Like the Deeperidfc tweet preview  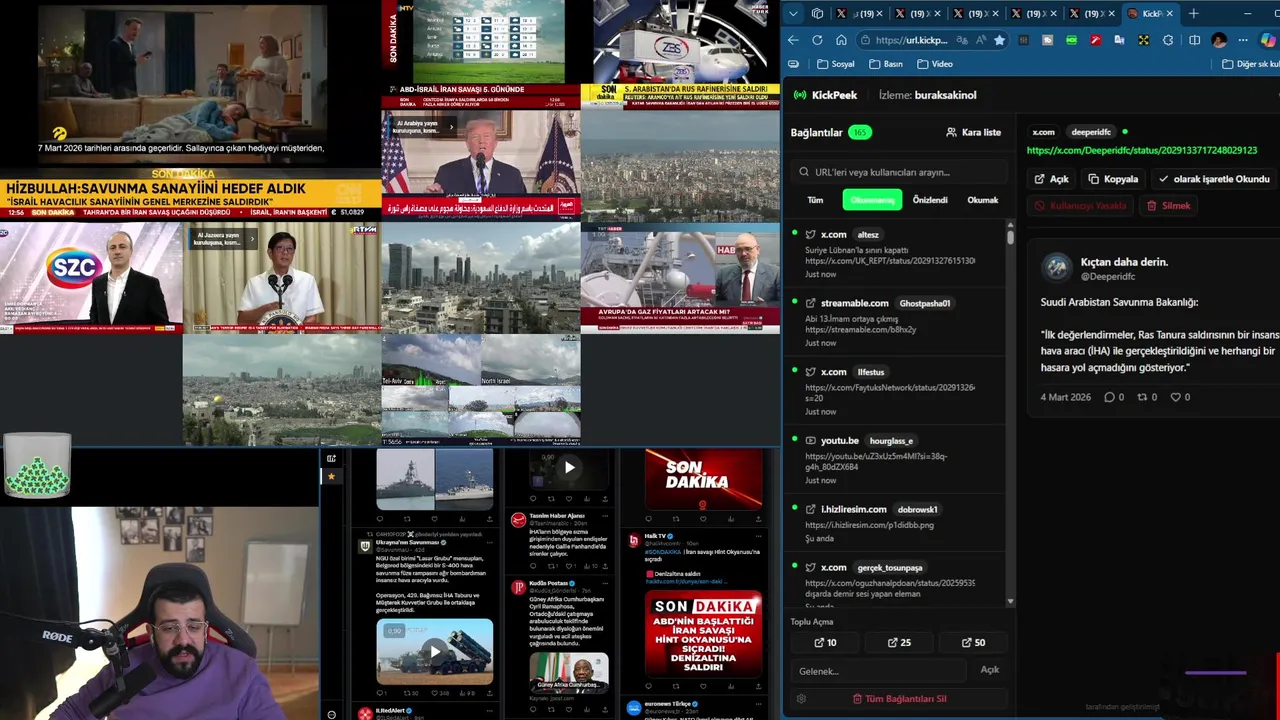1181,397
